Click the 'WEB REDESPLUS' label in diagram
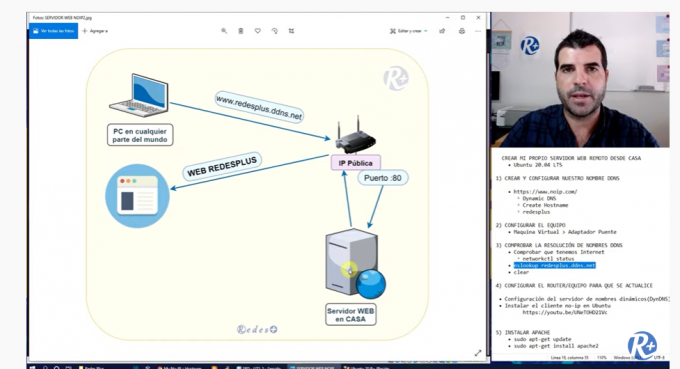The image size is (680, 369). point(222,167)
